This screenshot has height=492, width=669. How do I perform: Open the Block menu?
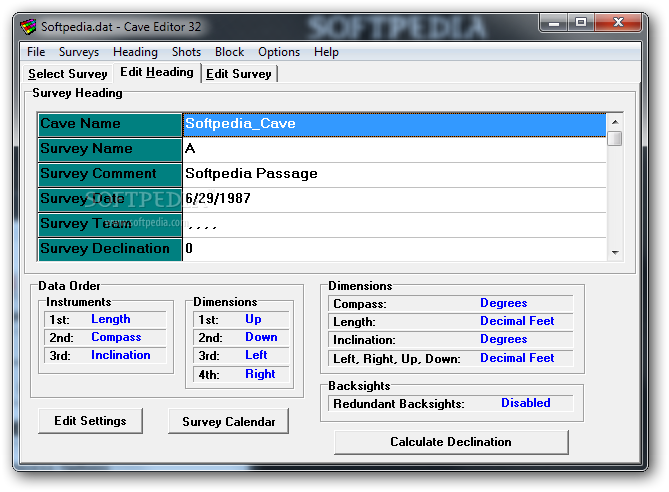click(230, 52)
